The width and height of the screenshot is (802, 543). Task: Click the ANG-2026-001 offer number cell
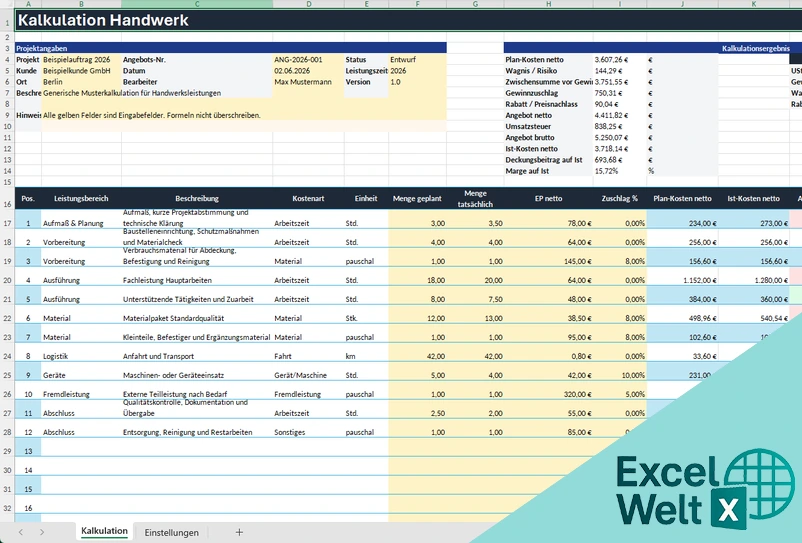click(308, 59)
